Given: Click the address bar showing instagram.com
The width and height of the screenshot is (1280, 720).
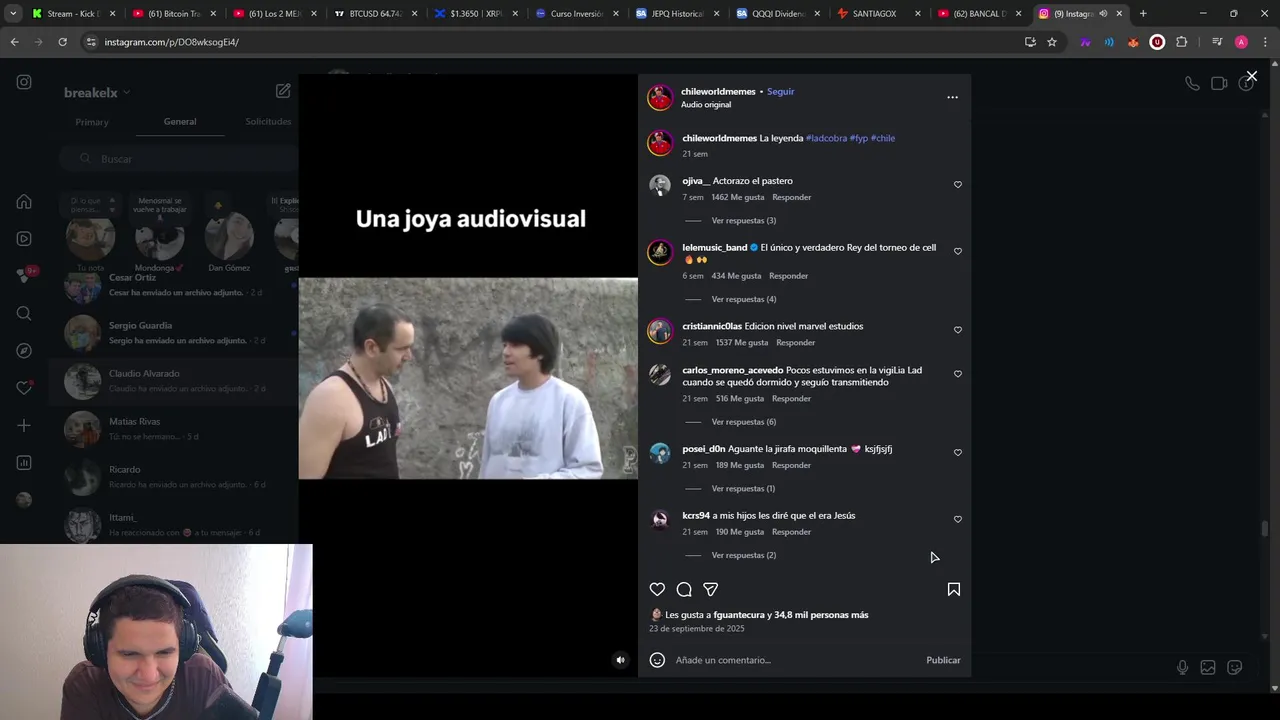Looking at the screenshot, I should click(x=550, y=42).
